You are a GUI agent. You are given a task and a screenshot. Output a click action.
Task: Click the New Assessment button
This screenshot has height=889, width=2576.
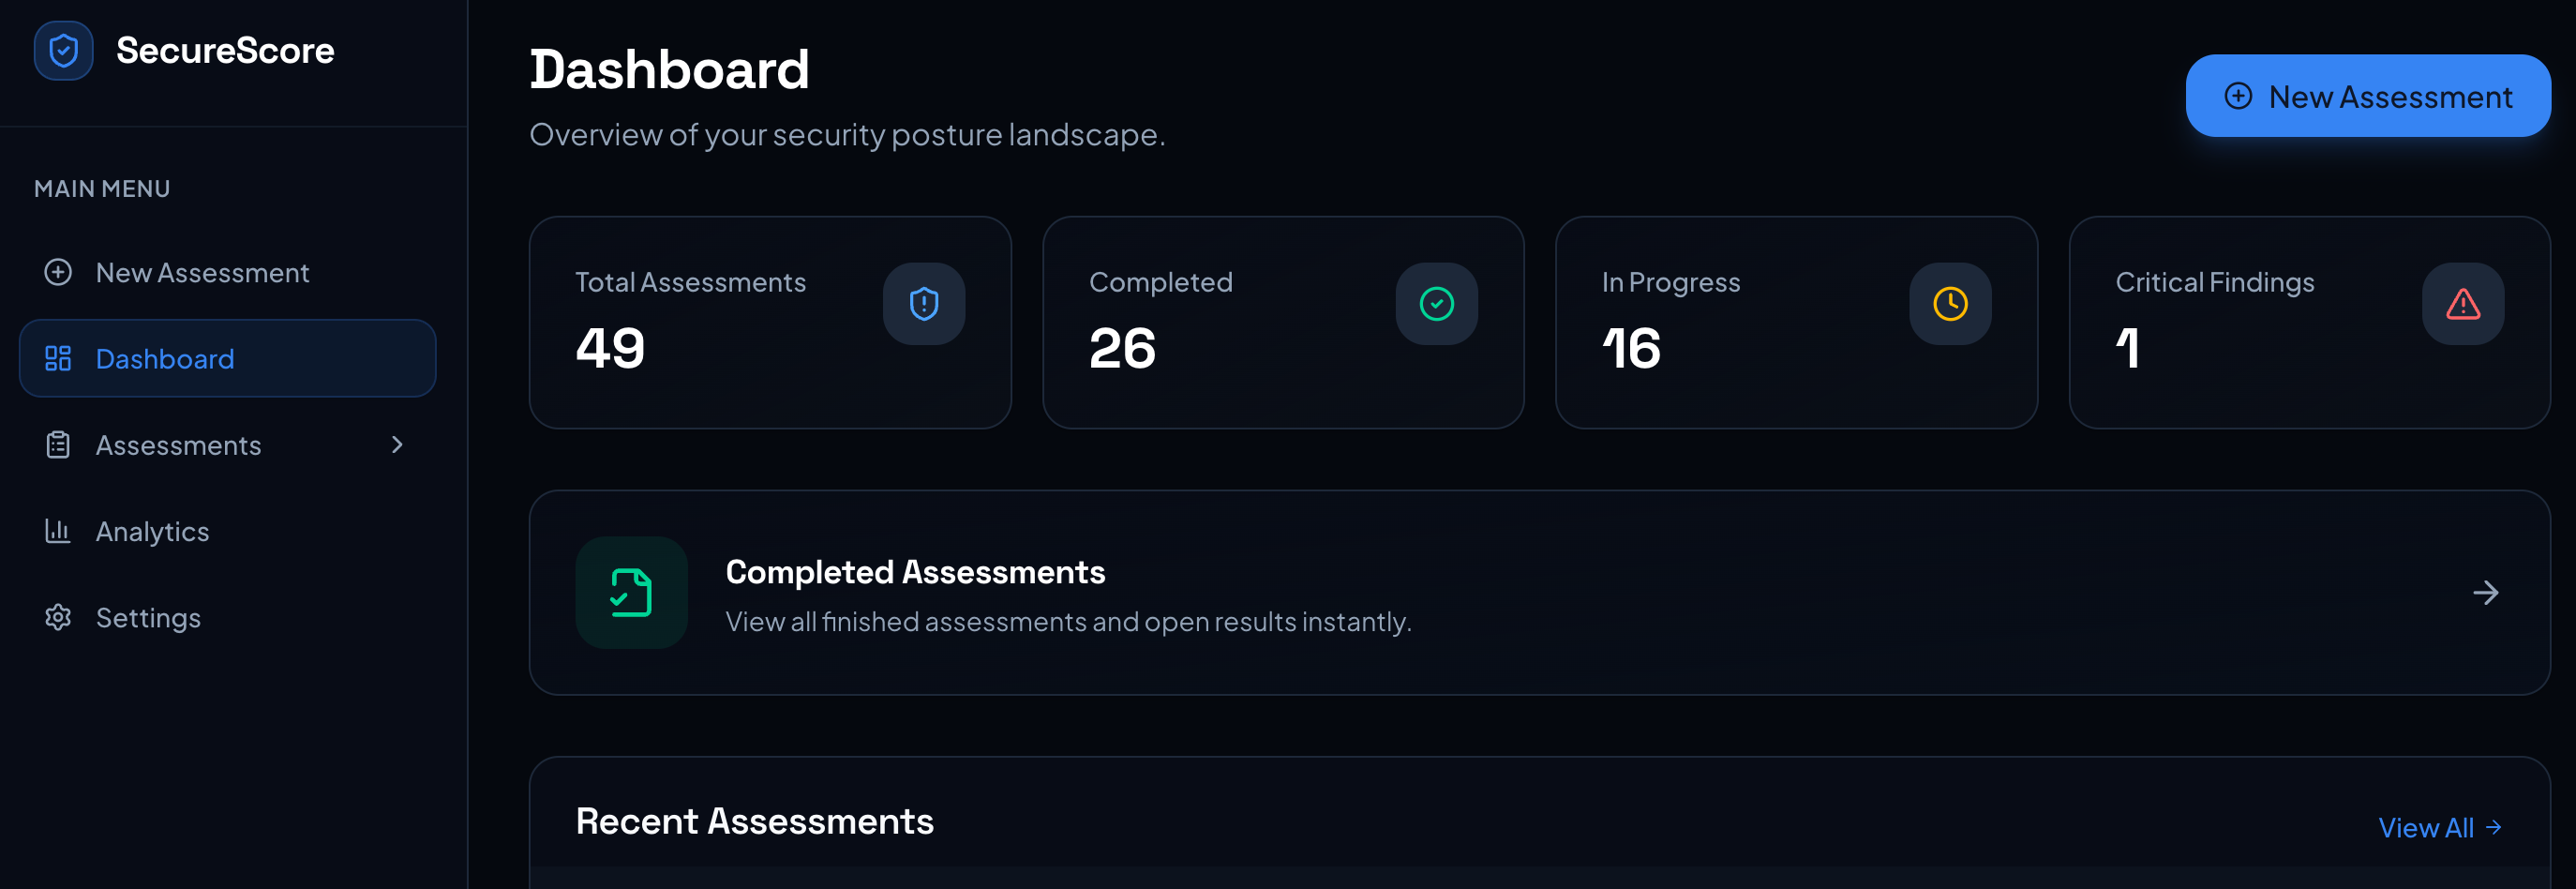2367,96
